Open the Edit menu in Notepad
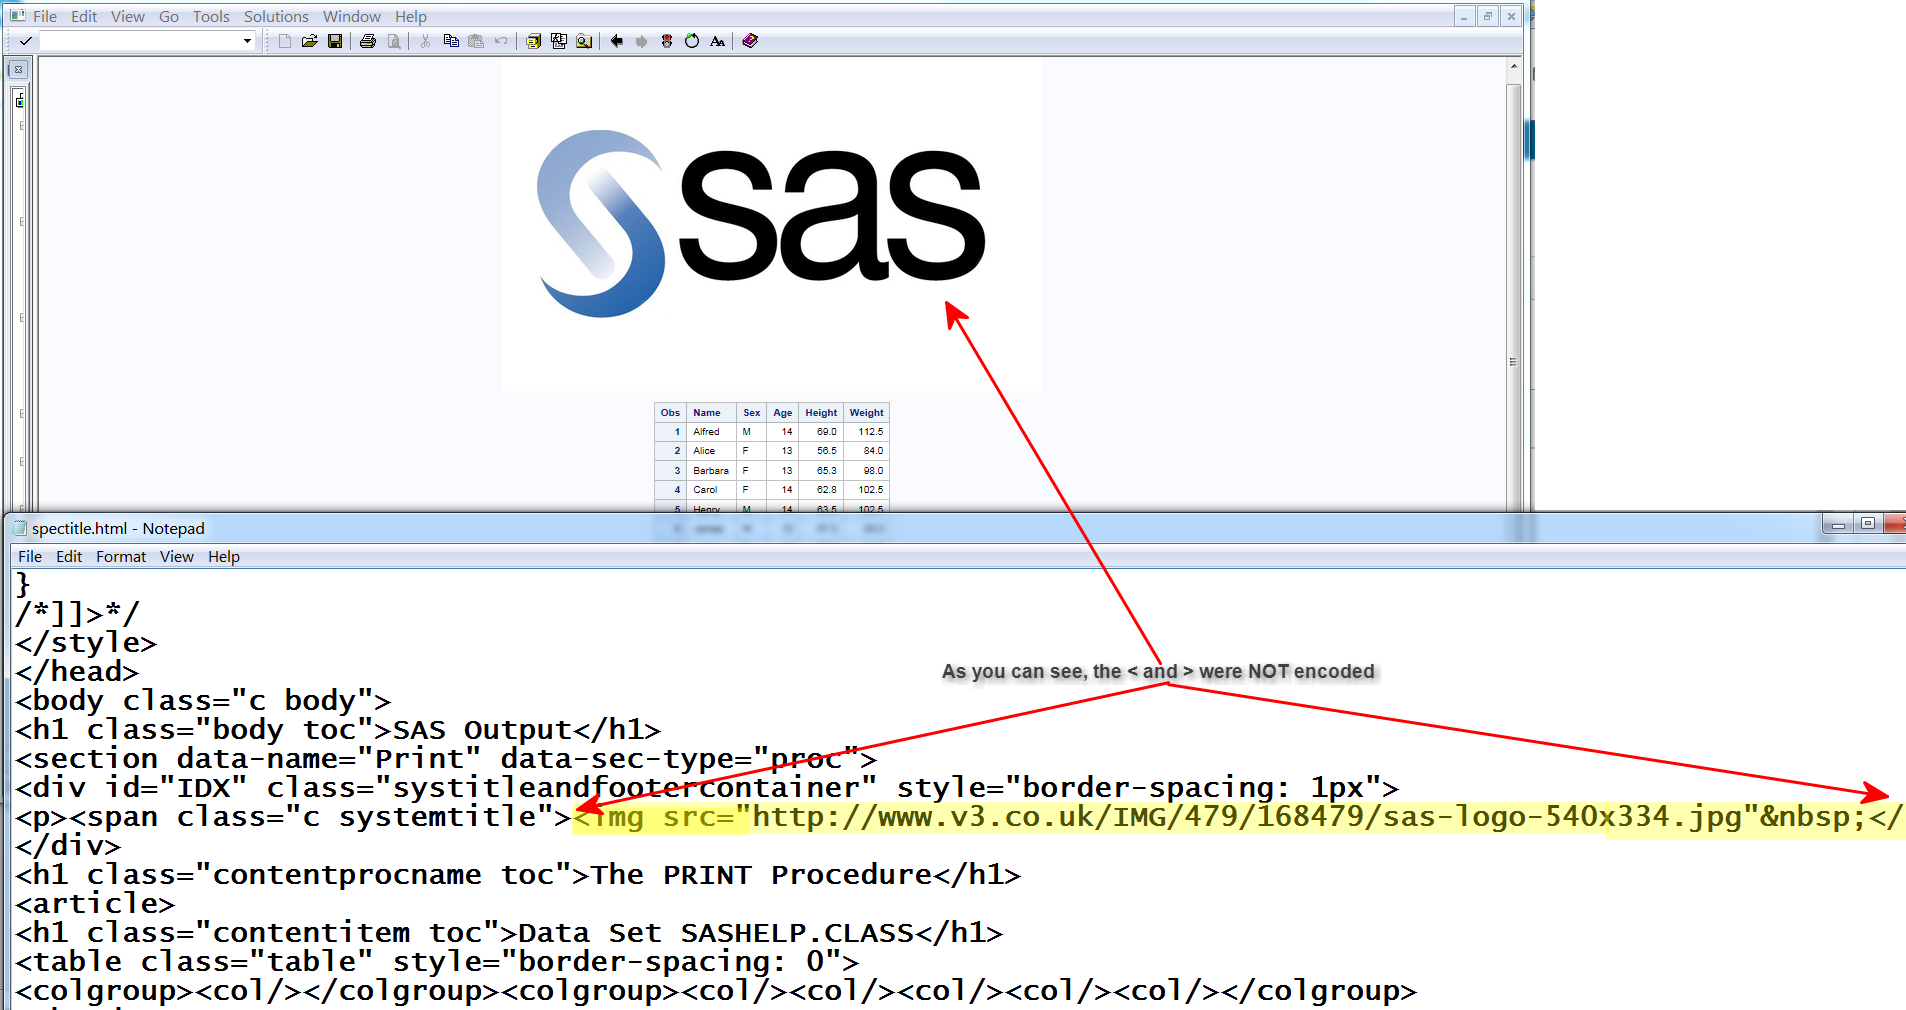Image resolution: width=1906 pixels, height=1010 pixels. (x=68, y=556)
